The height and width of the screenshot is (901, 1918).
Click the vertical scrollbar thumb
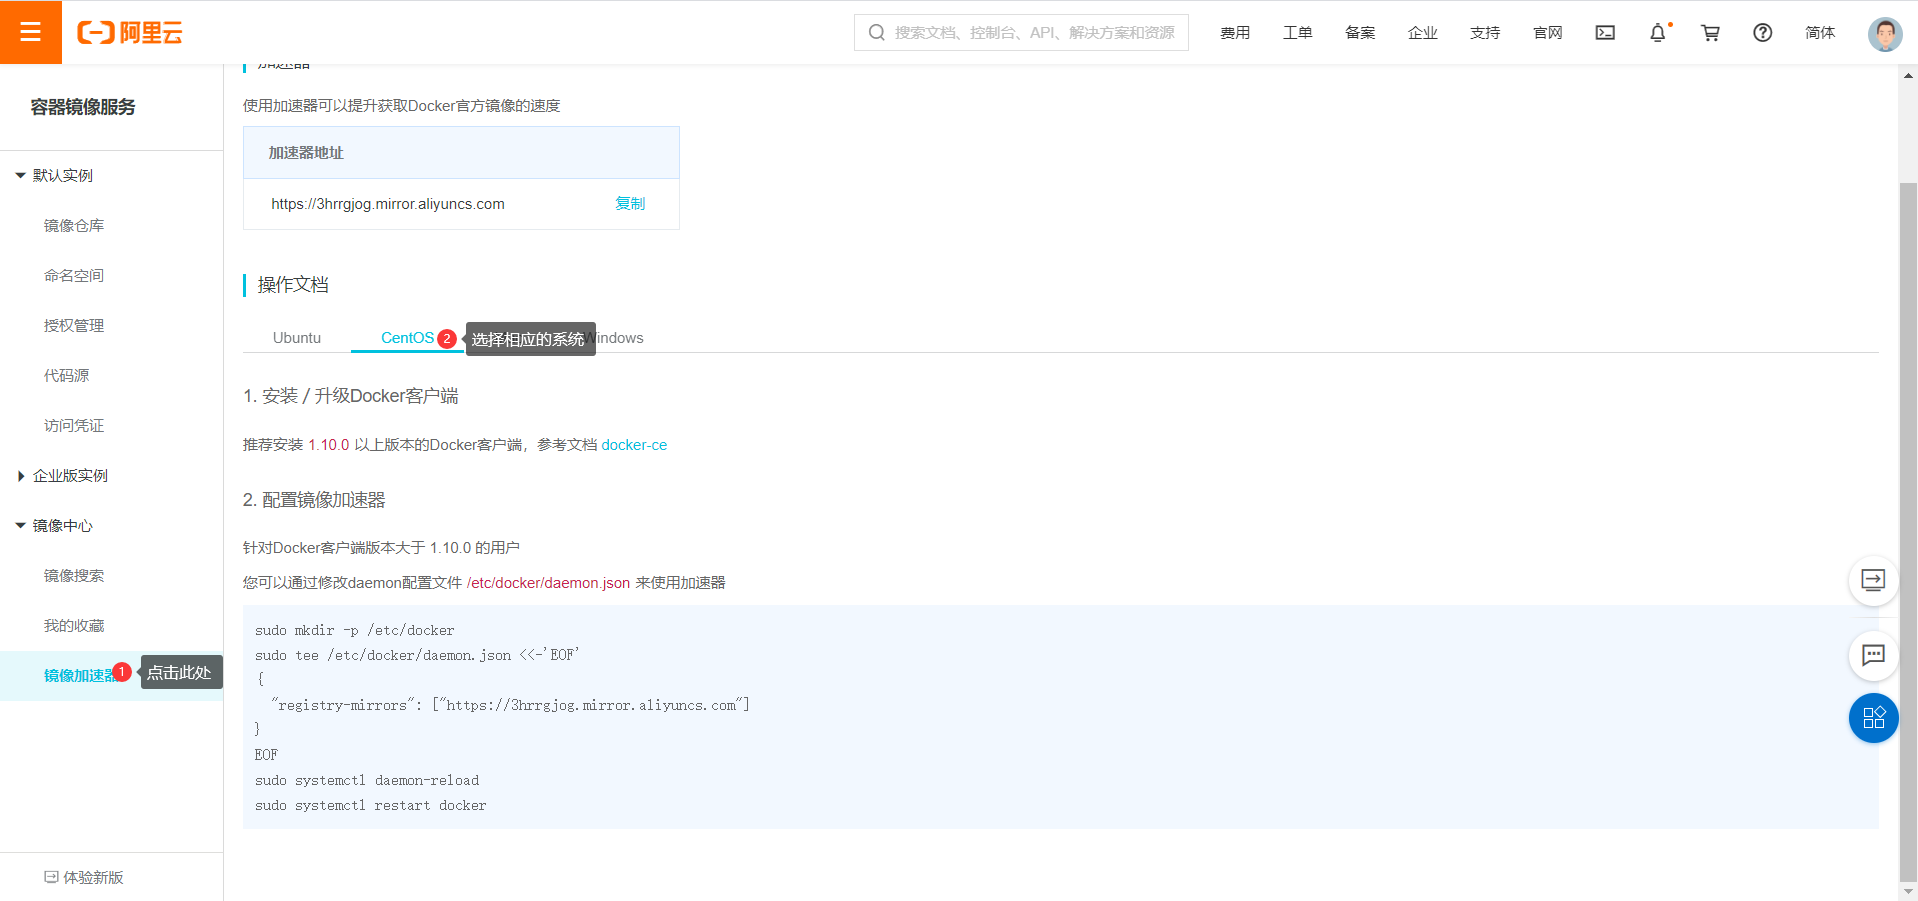coord(1908,530)
